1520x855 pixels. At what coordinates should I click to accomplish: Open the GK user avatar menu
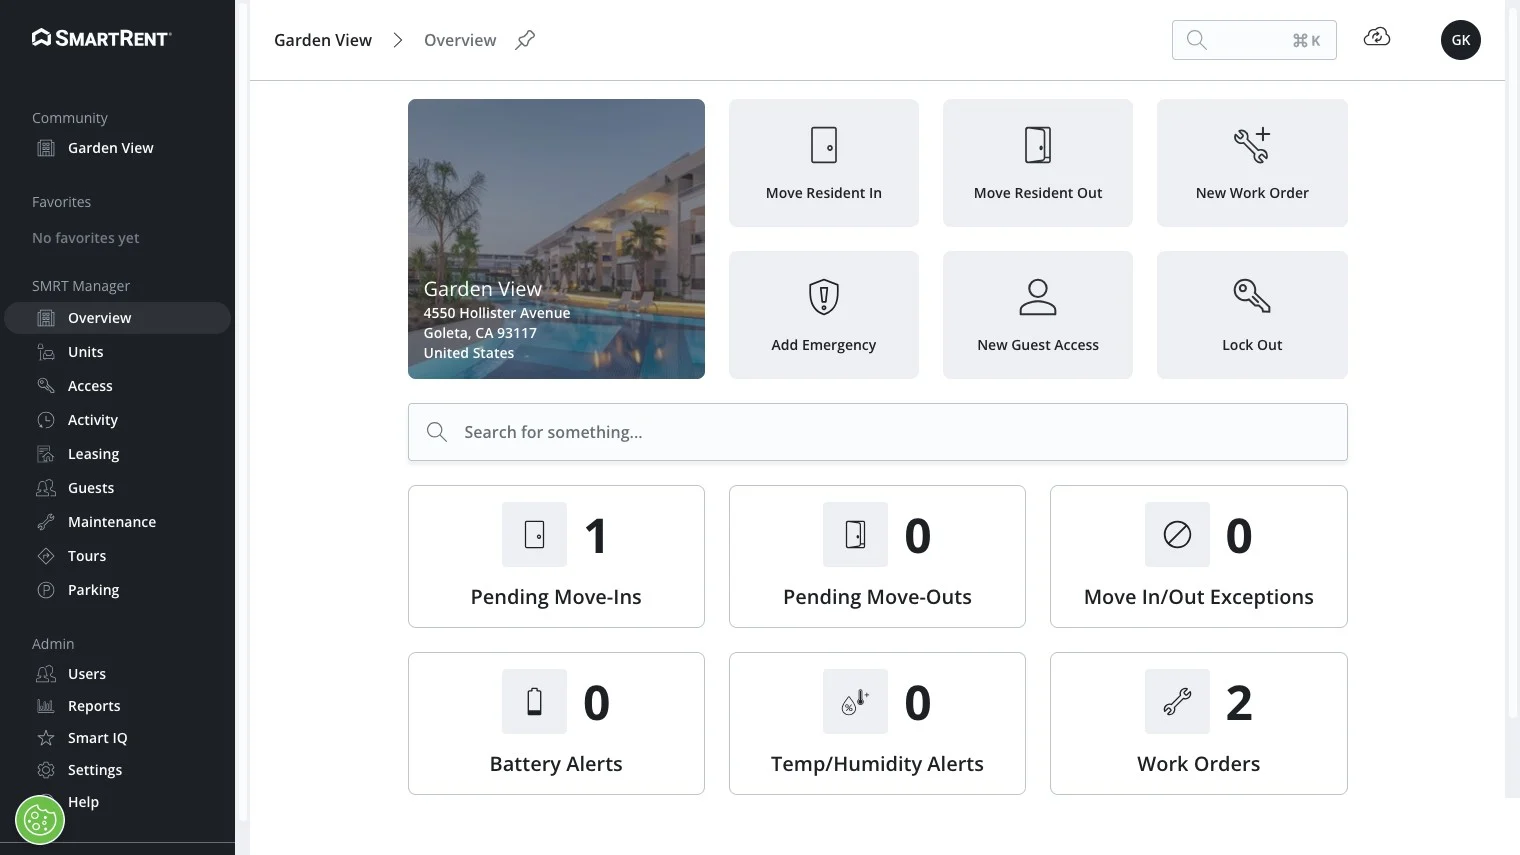pyautogui.click(x=1461, y=40)
